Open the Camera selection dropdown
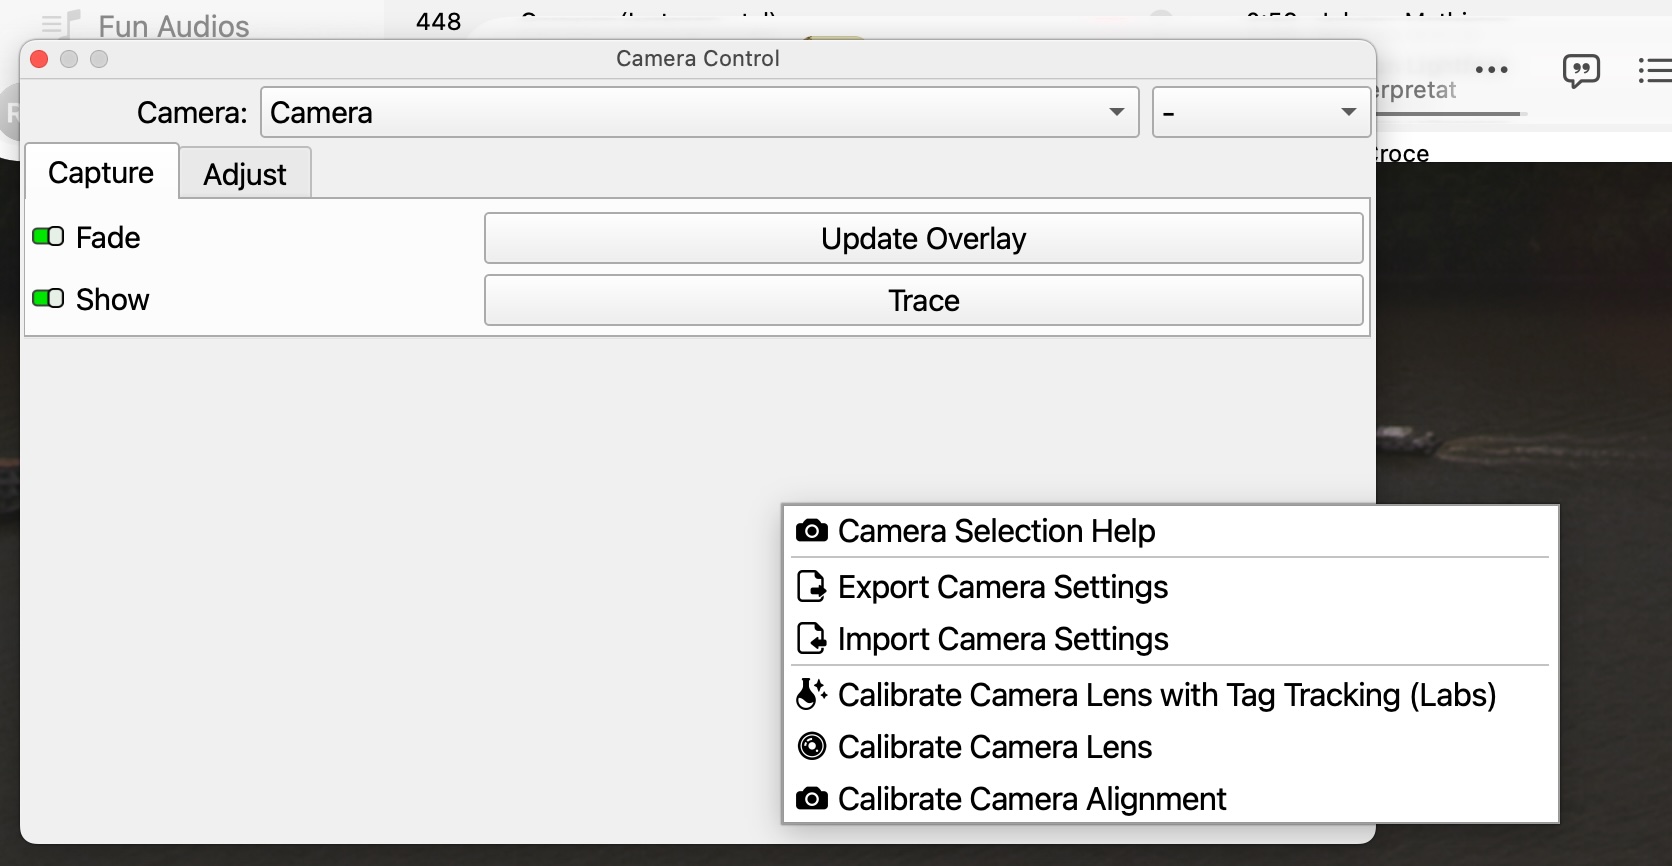The width and height of the screenshot is (1672, 866). pos(699,112)
